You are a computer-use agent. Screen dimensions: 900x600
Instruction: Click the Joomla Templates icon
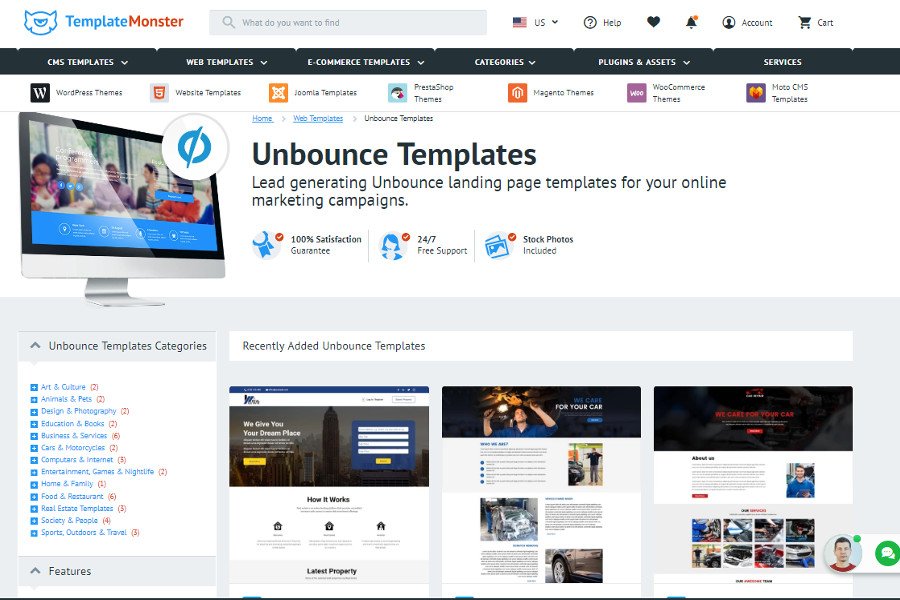[x=278, y=92]
